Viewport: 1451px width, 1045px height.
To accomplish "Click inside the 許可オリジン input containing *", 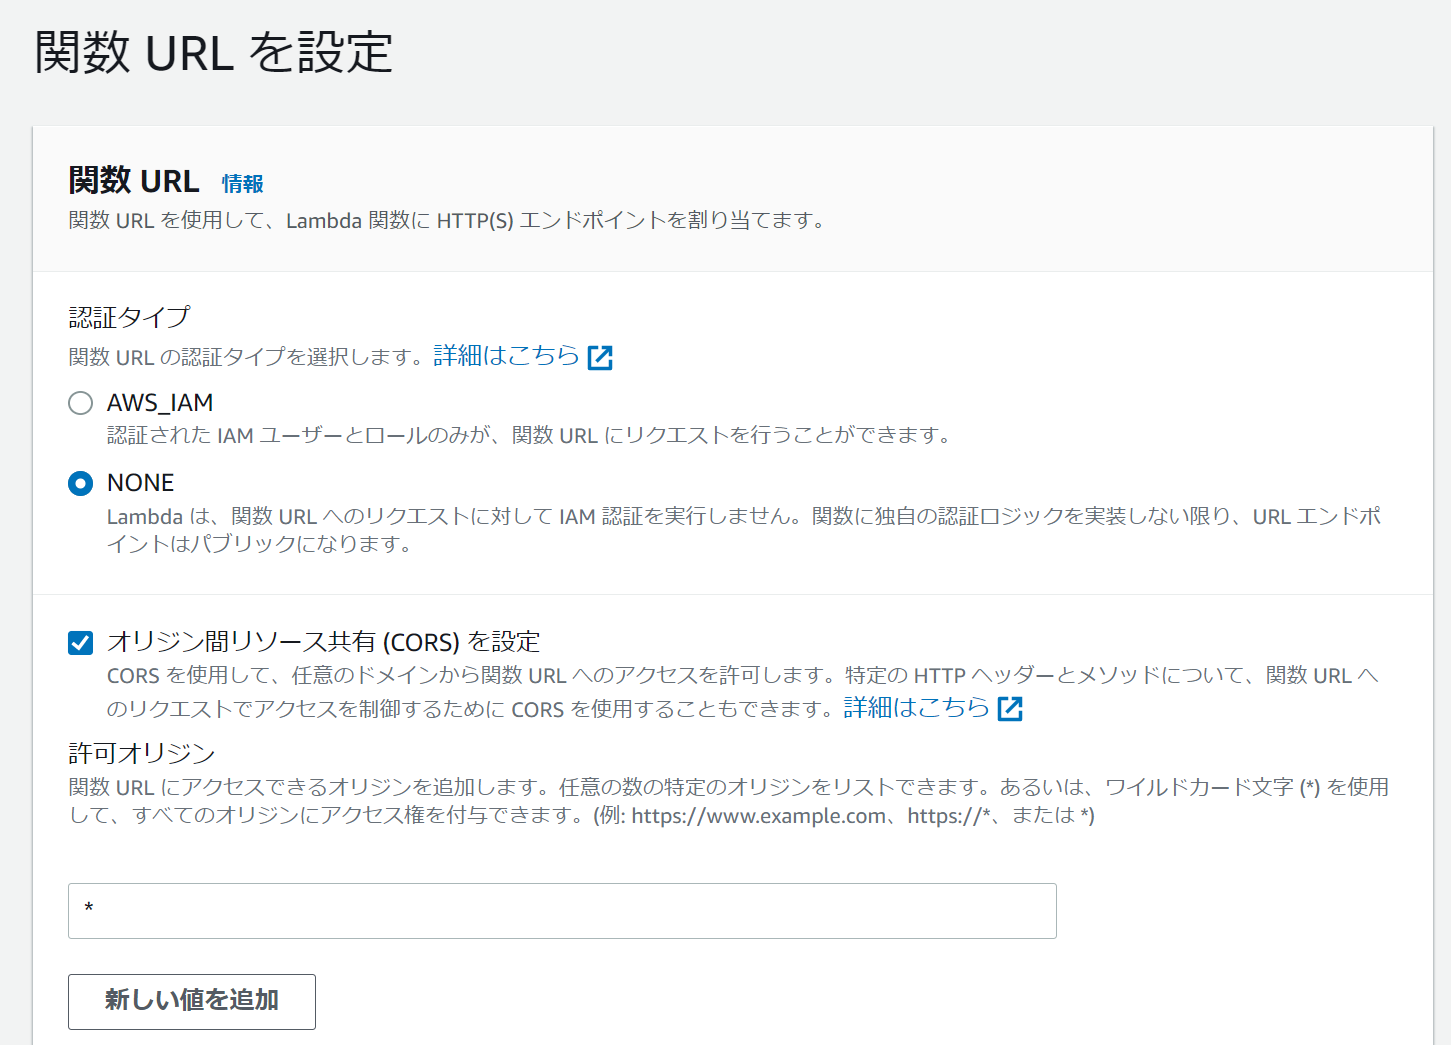I will pos(562,910).
